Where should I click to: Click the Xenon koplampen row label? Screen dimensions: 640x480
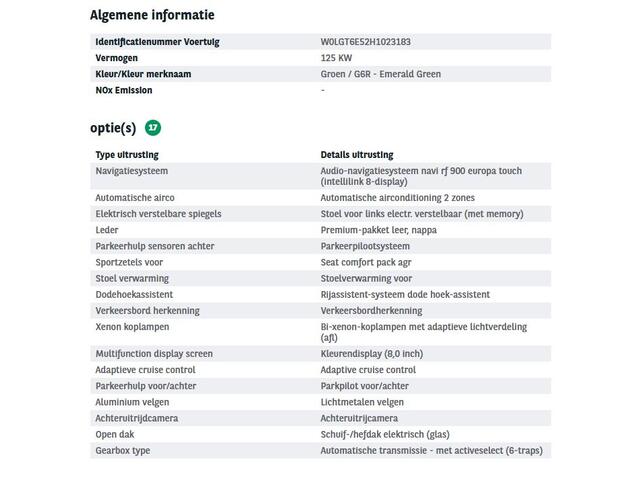(132, 326)
